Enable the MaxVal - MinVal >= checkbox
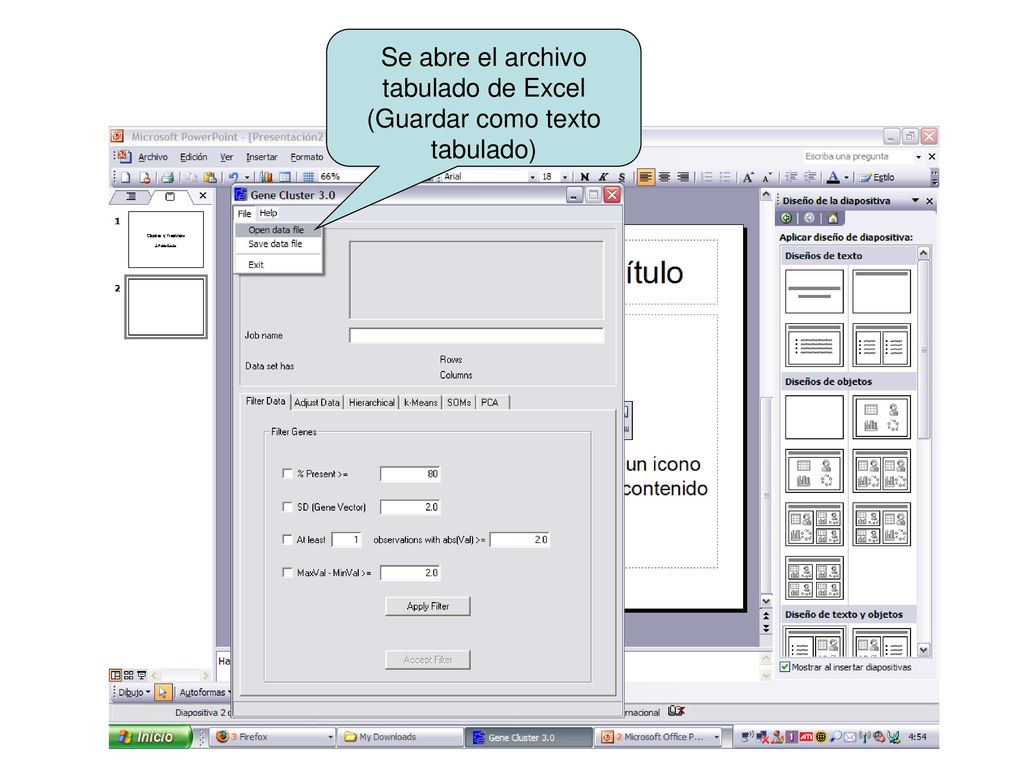Image resolution: width=1024 pixels, height=768 pixels. [287, 572]
